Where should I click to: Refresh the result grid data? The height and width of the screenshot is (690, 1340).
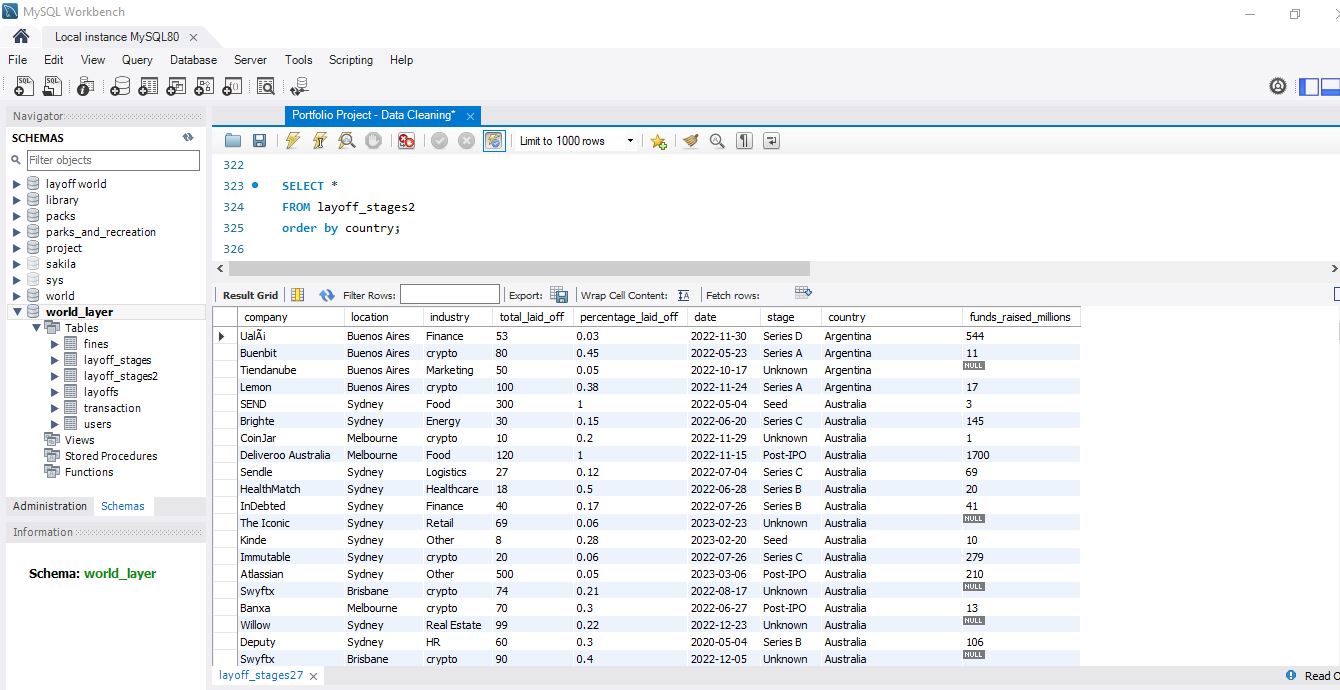[327, 295]
